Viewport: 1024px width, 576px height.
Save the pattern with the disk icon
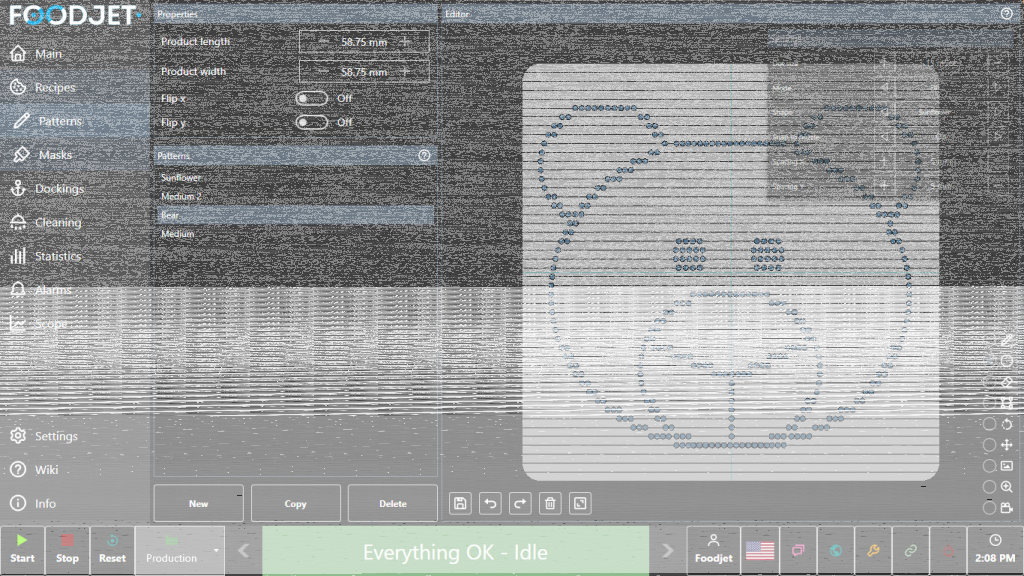460,504
